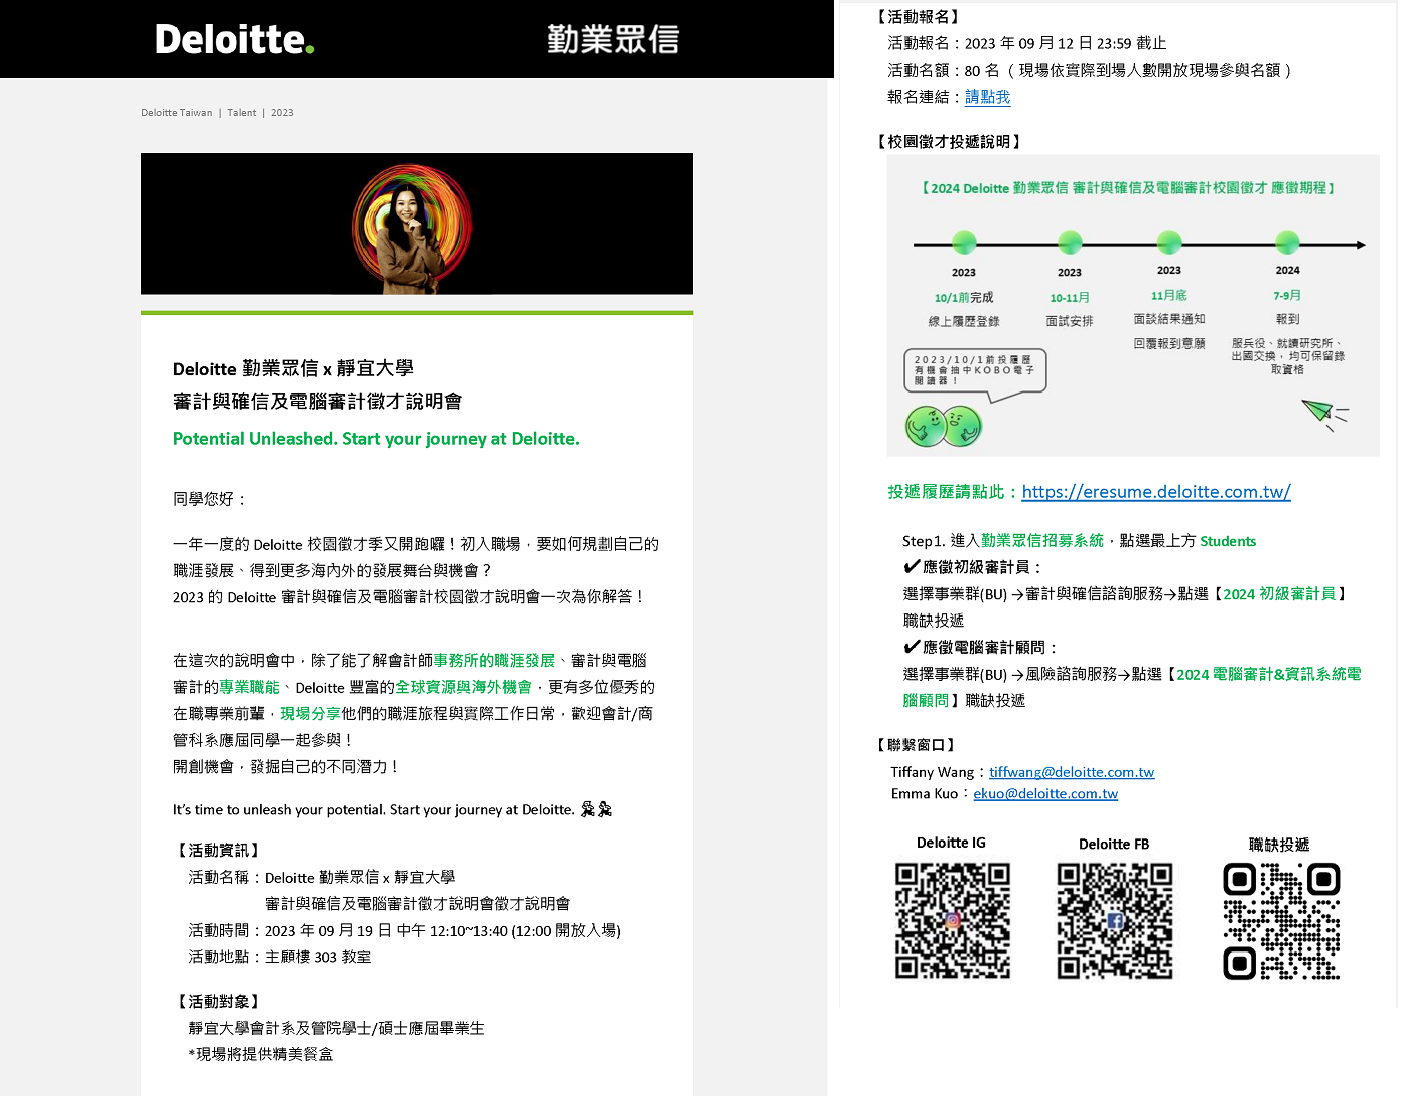Click the checkmark before 應徵初級審計員
This screenshot has width=1408, height=1096.
click(912, 566)
